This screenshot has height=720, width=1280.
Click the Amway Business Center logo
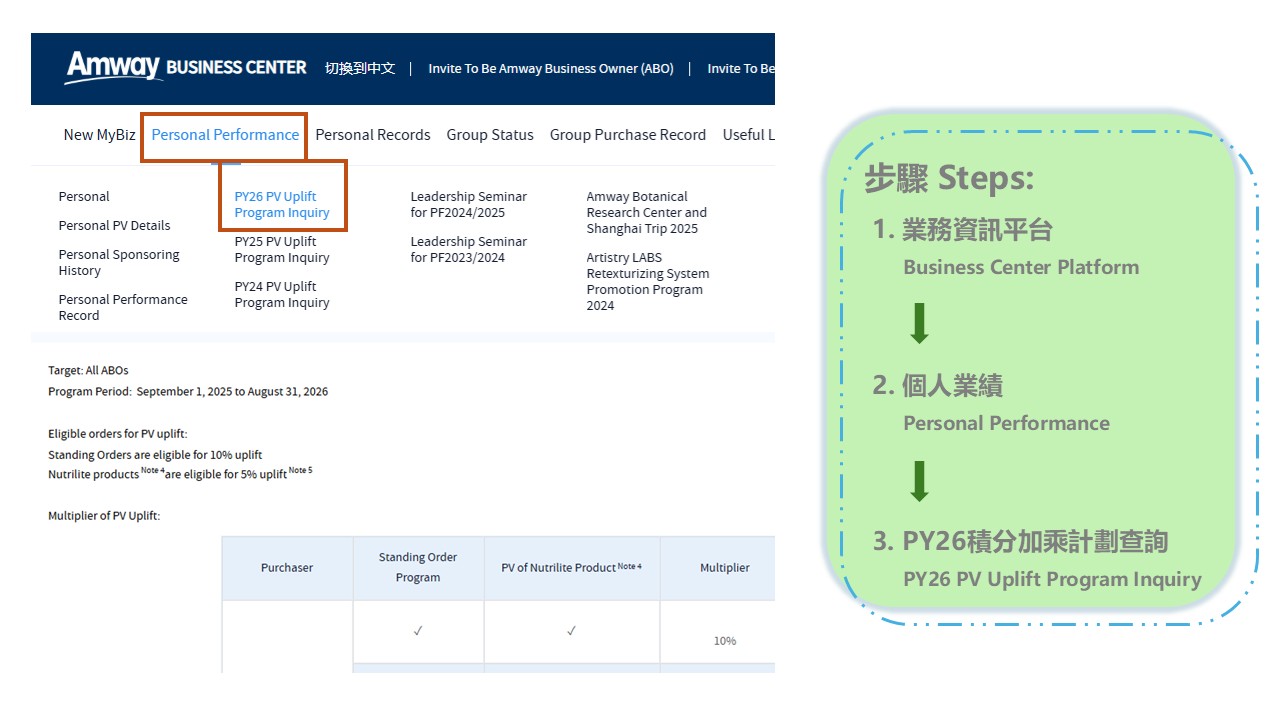[185, 68]
